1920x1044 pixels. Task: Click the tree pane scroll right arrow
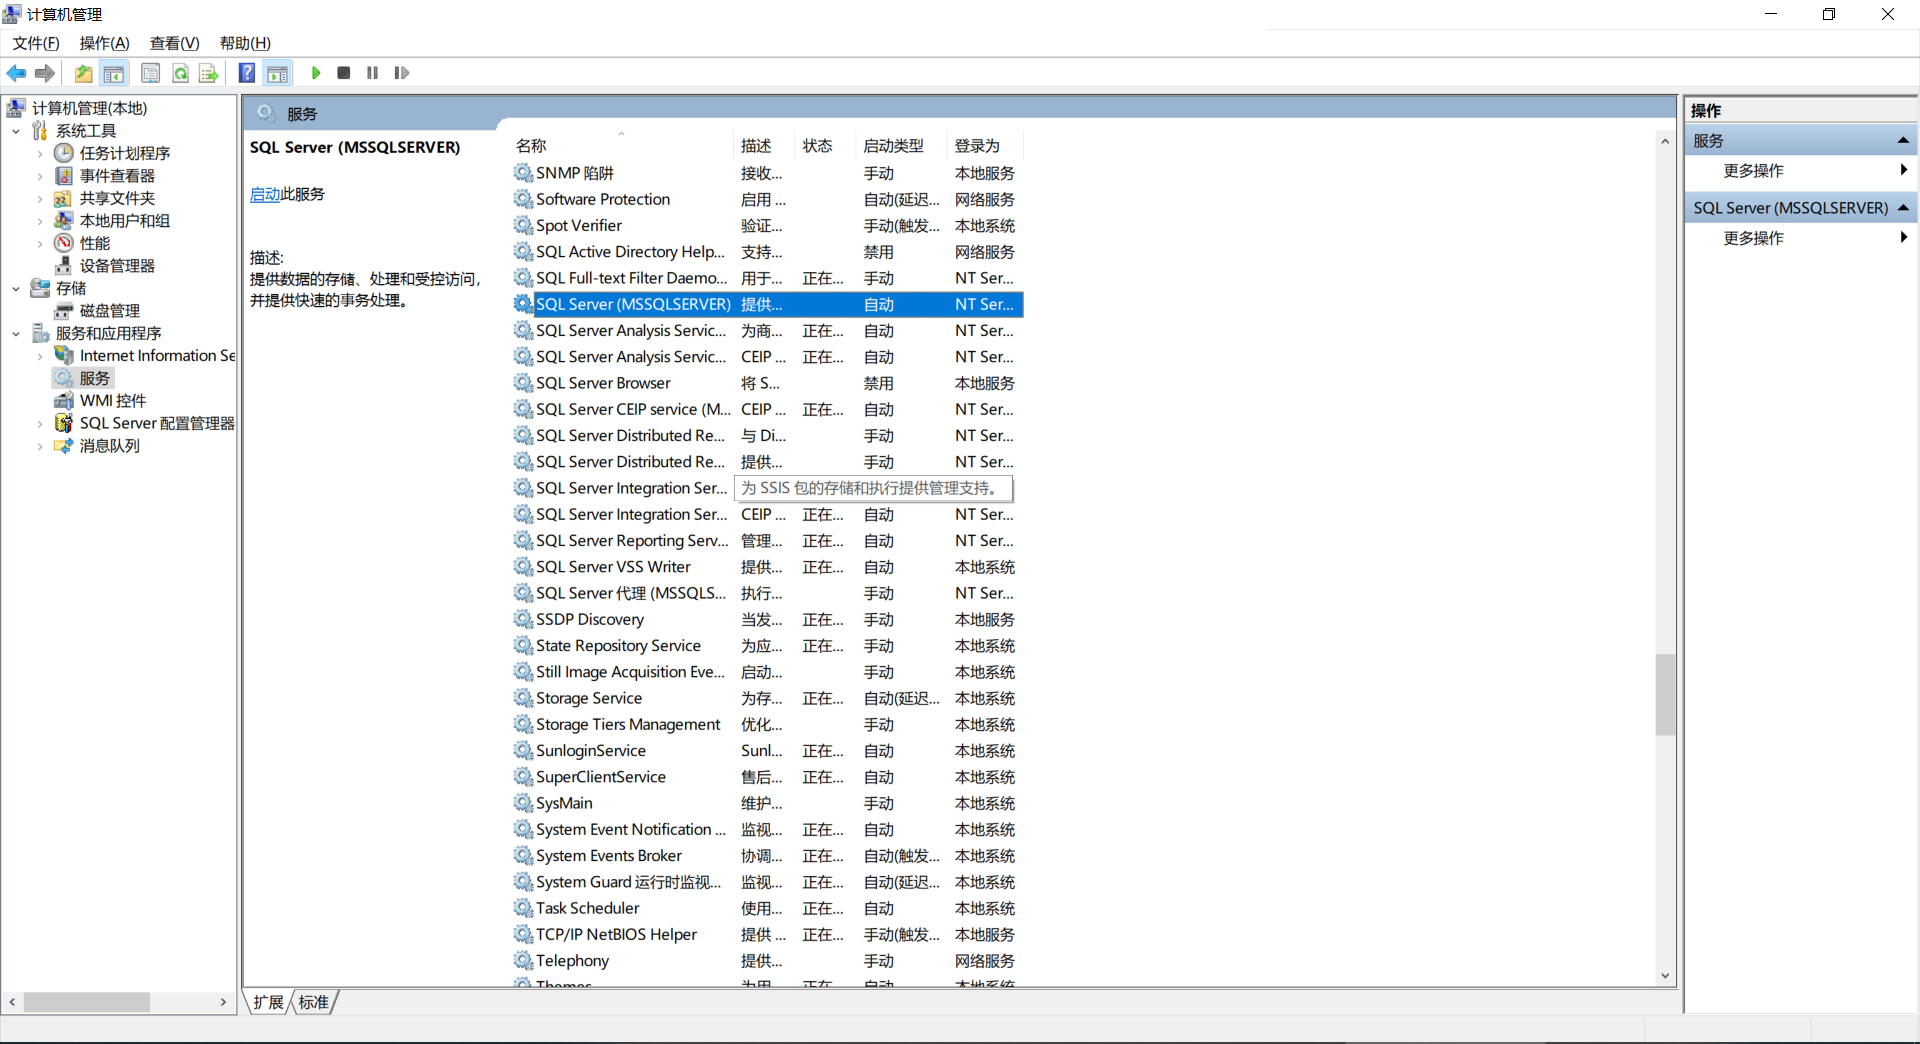pos(223,1002)
